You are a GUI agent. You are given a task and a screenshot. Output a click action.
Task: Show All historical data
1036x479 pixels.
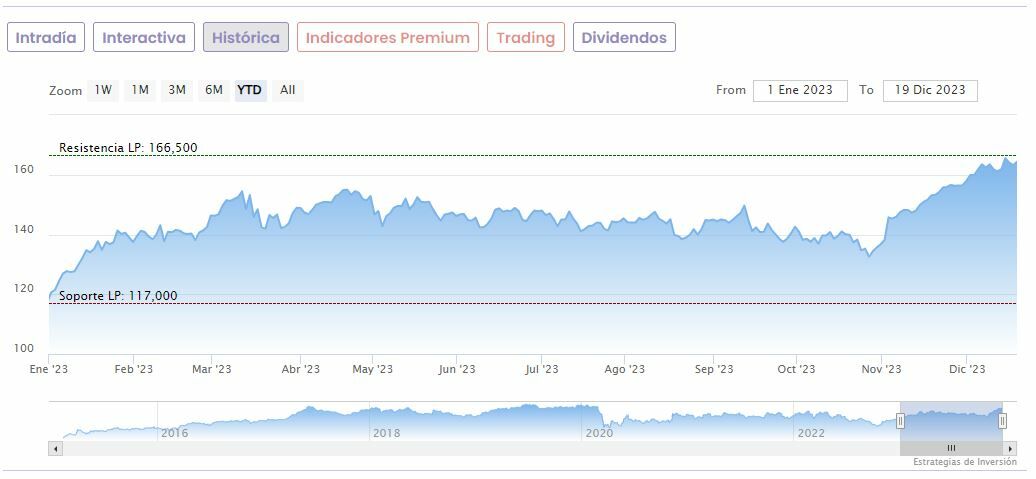point(288,90)
